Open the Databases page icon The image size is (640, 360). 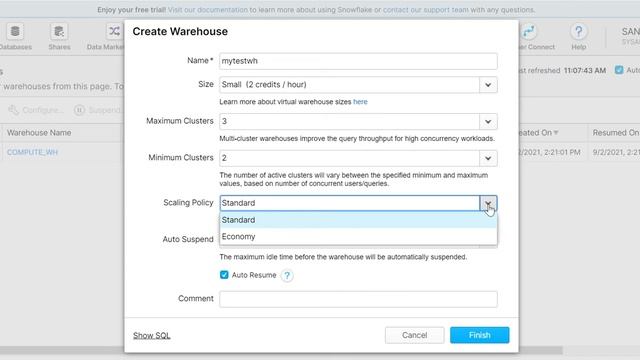(x=15, y=31)
